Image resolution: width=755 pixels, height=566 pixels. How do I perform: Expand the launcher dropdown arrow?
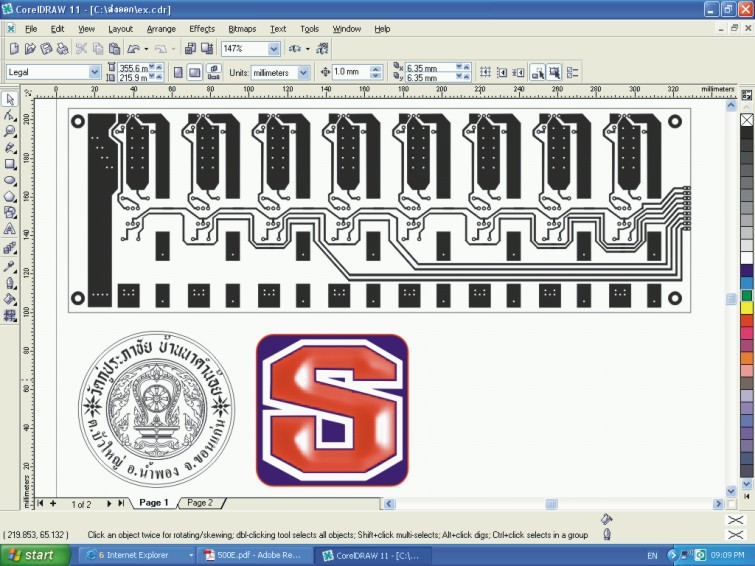(x=307, y=49)
